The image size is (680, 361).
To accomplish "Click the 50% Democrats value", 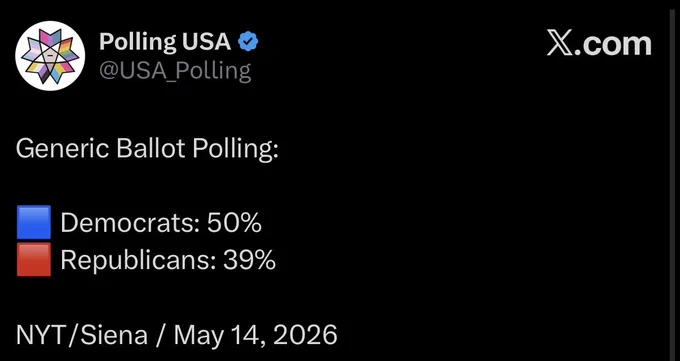I will [x=234, y=223].
